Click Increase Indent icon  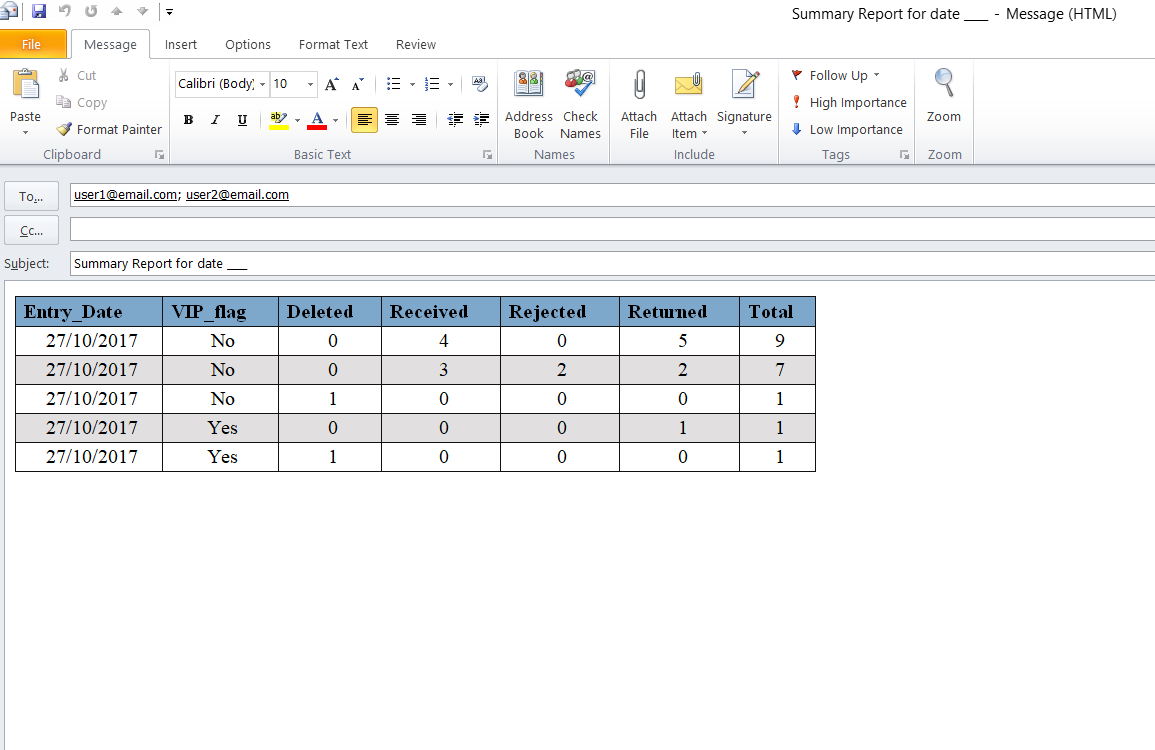(x=481, y=119)
